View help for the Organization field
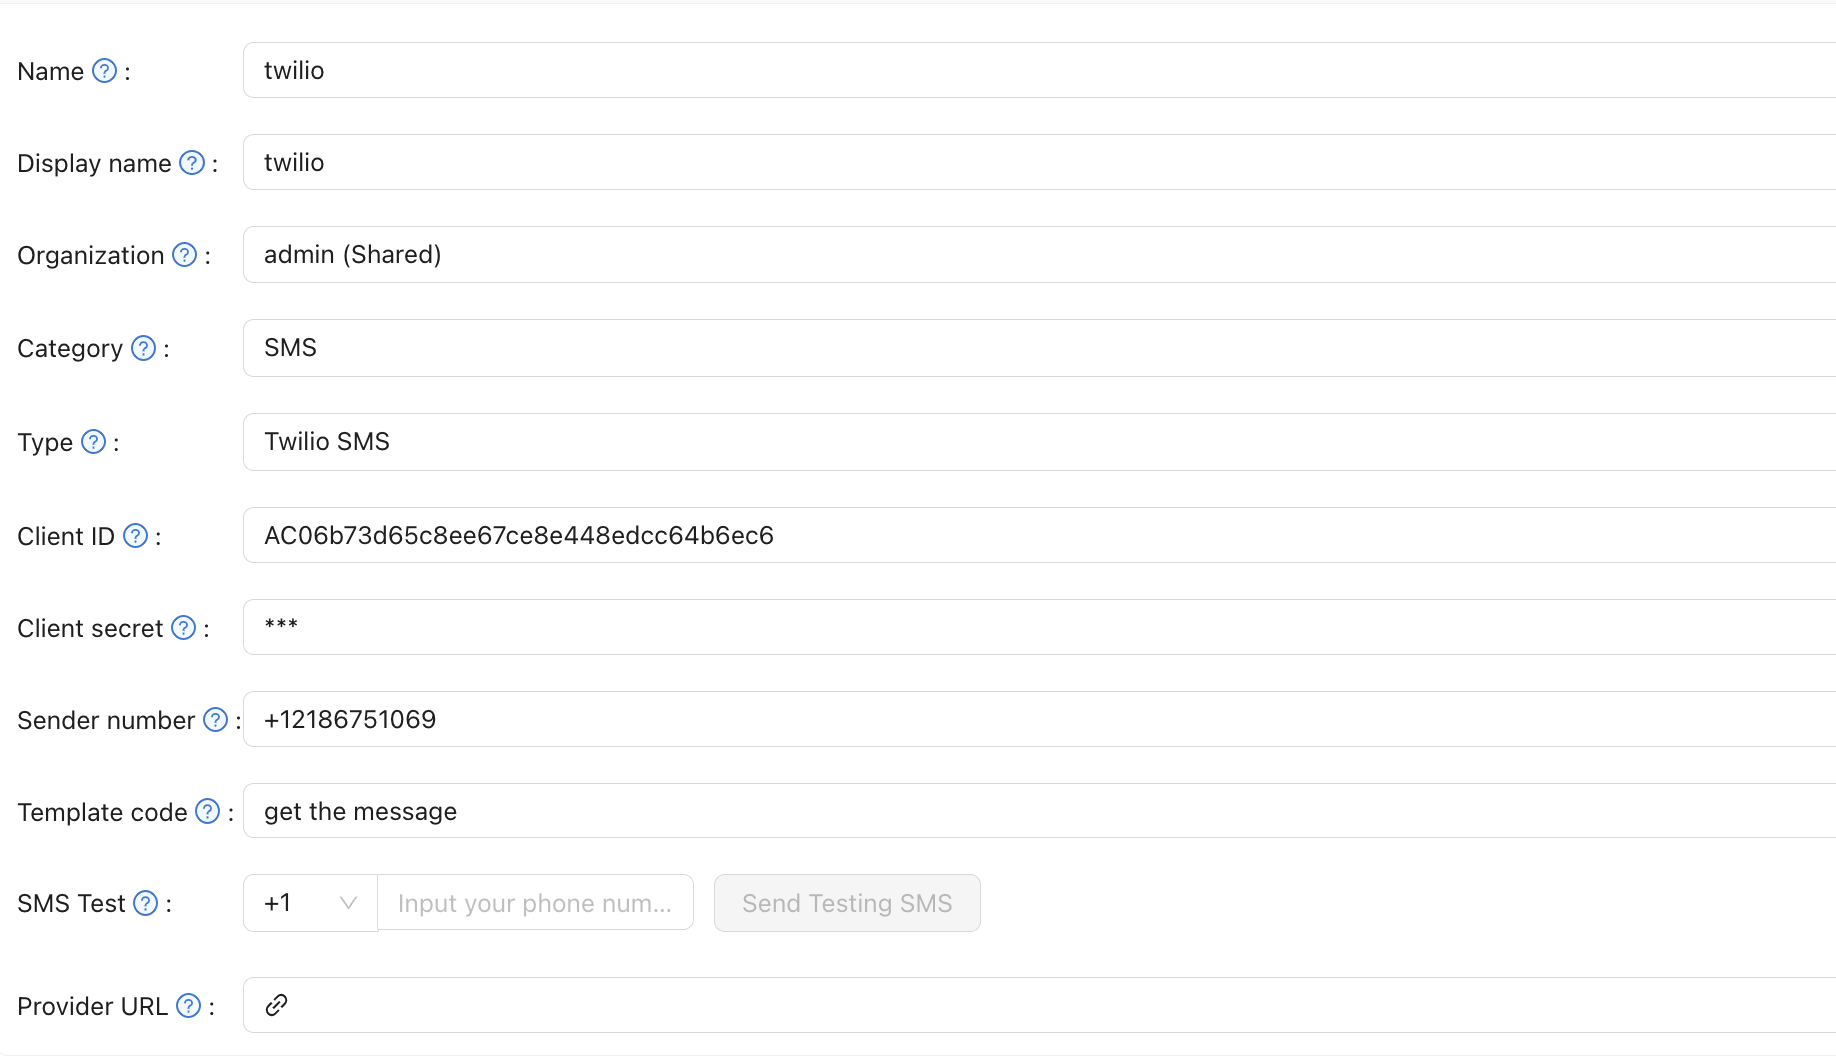 click(x=184, y=255)
